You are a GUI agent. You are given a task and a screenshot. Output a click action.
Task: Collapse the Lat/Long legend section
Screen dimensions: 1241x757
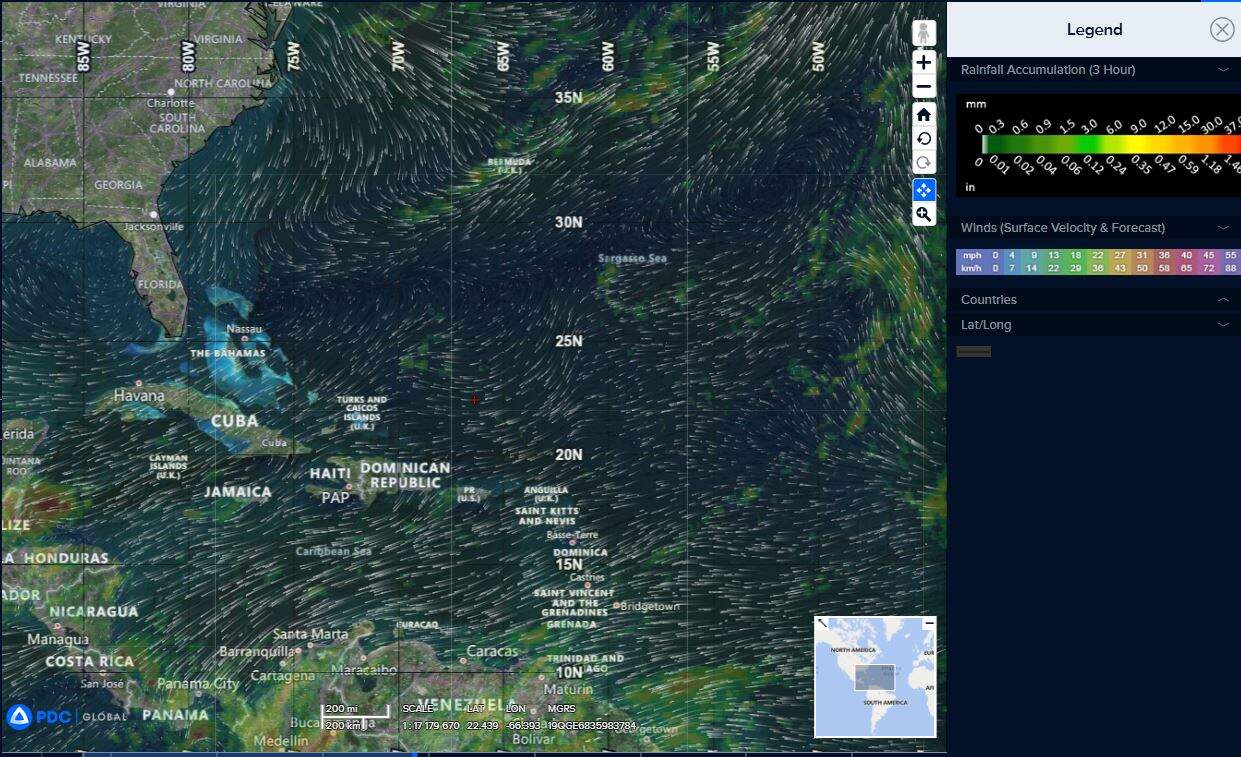(x=1222, y=325)
